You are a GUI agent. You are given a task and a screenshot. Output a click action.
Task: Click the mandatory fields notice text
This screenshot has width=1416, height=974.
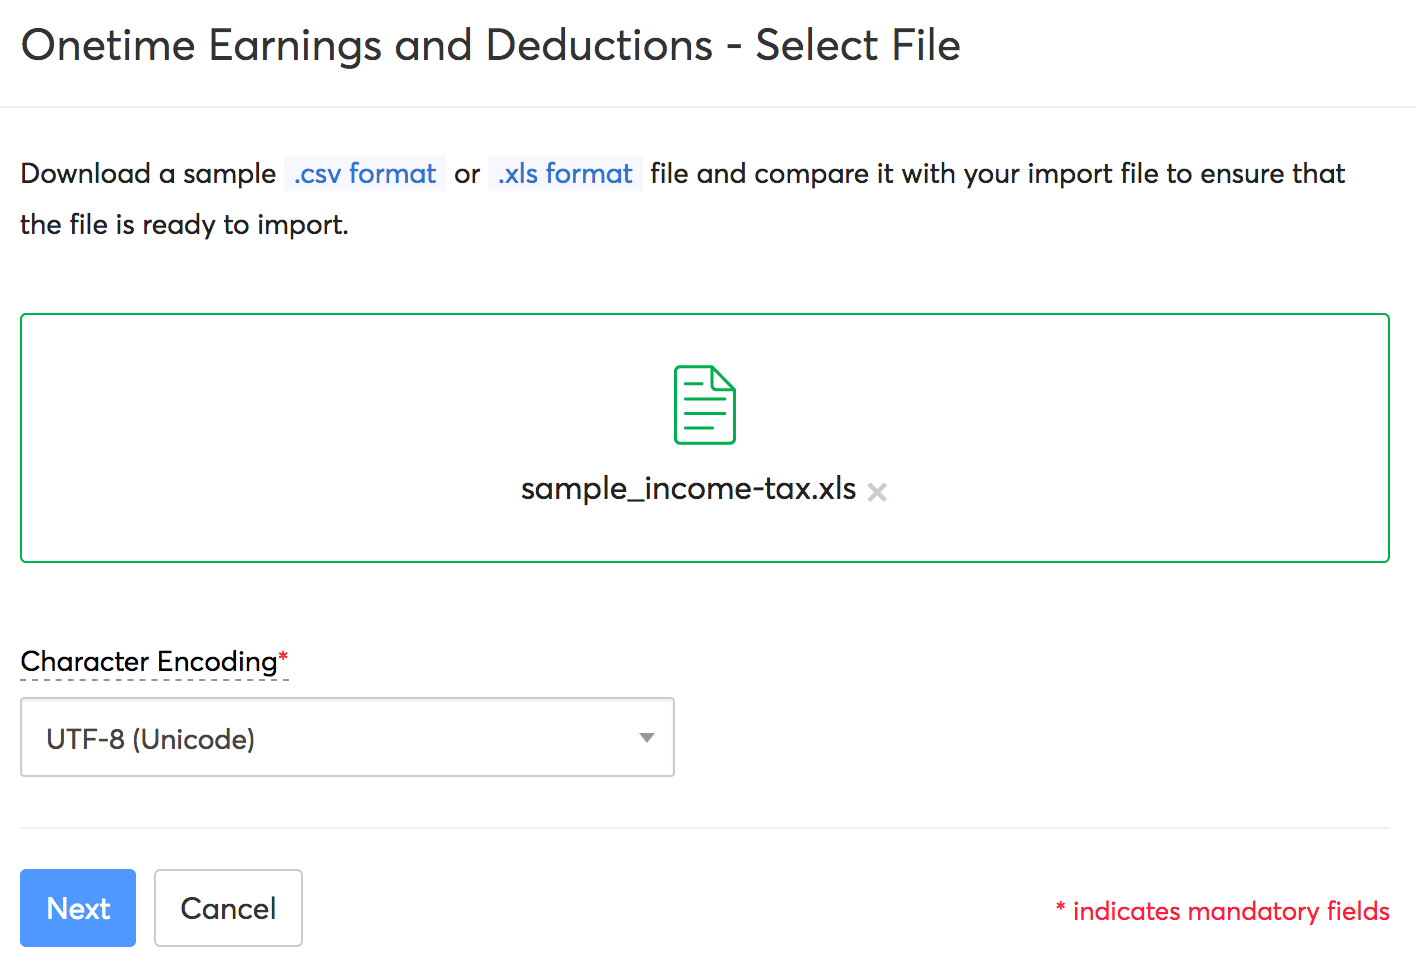click(x=1222, y=911)
